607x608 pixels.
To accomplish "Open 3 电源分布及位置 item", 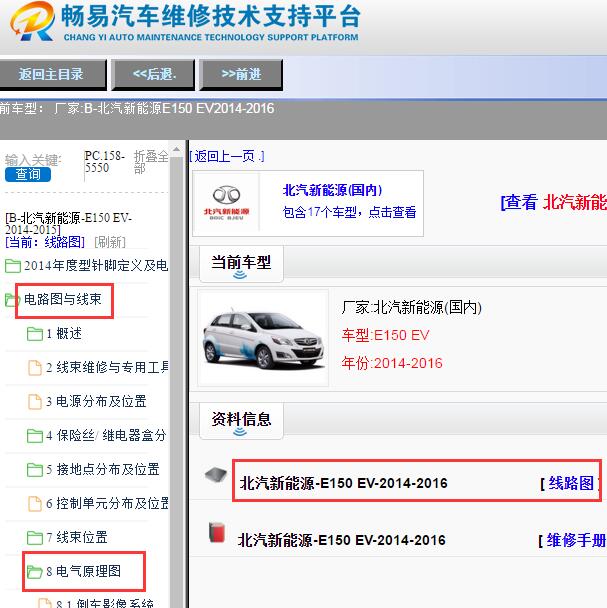I will tap(96, 401).
